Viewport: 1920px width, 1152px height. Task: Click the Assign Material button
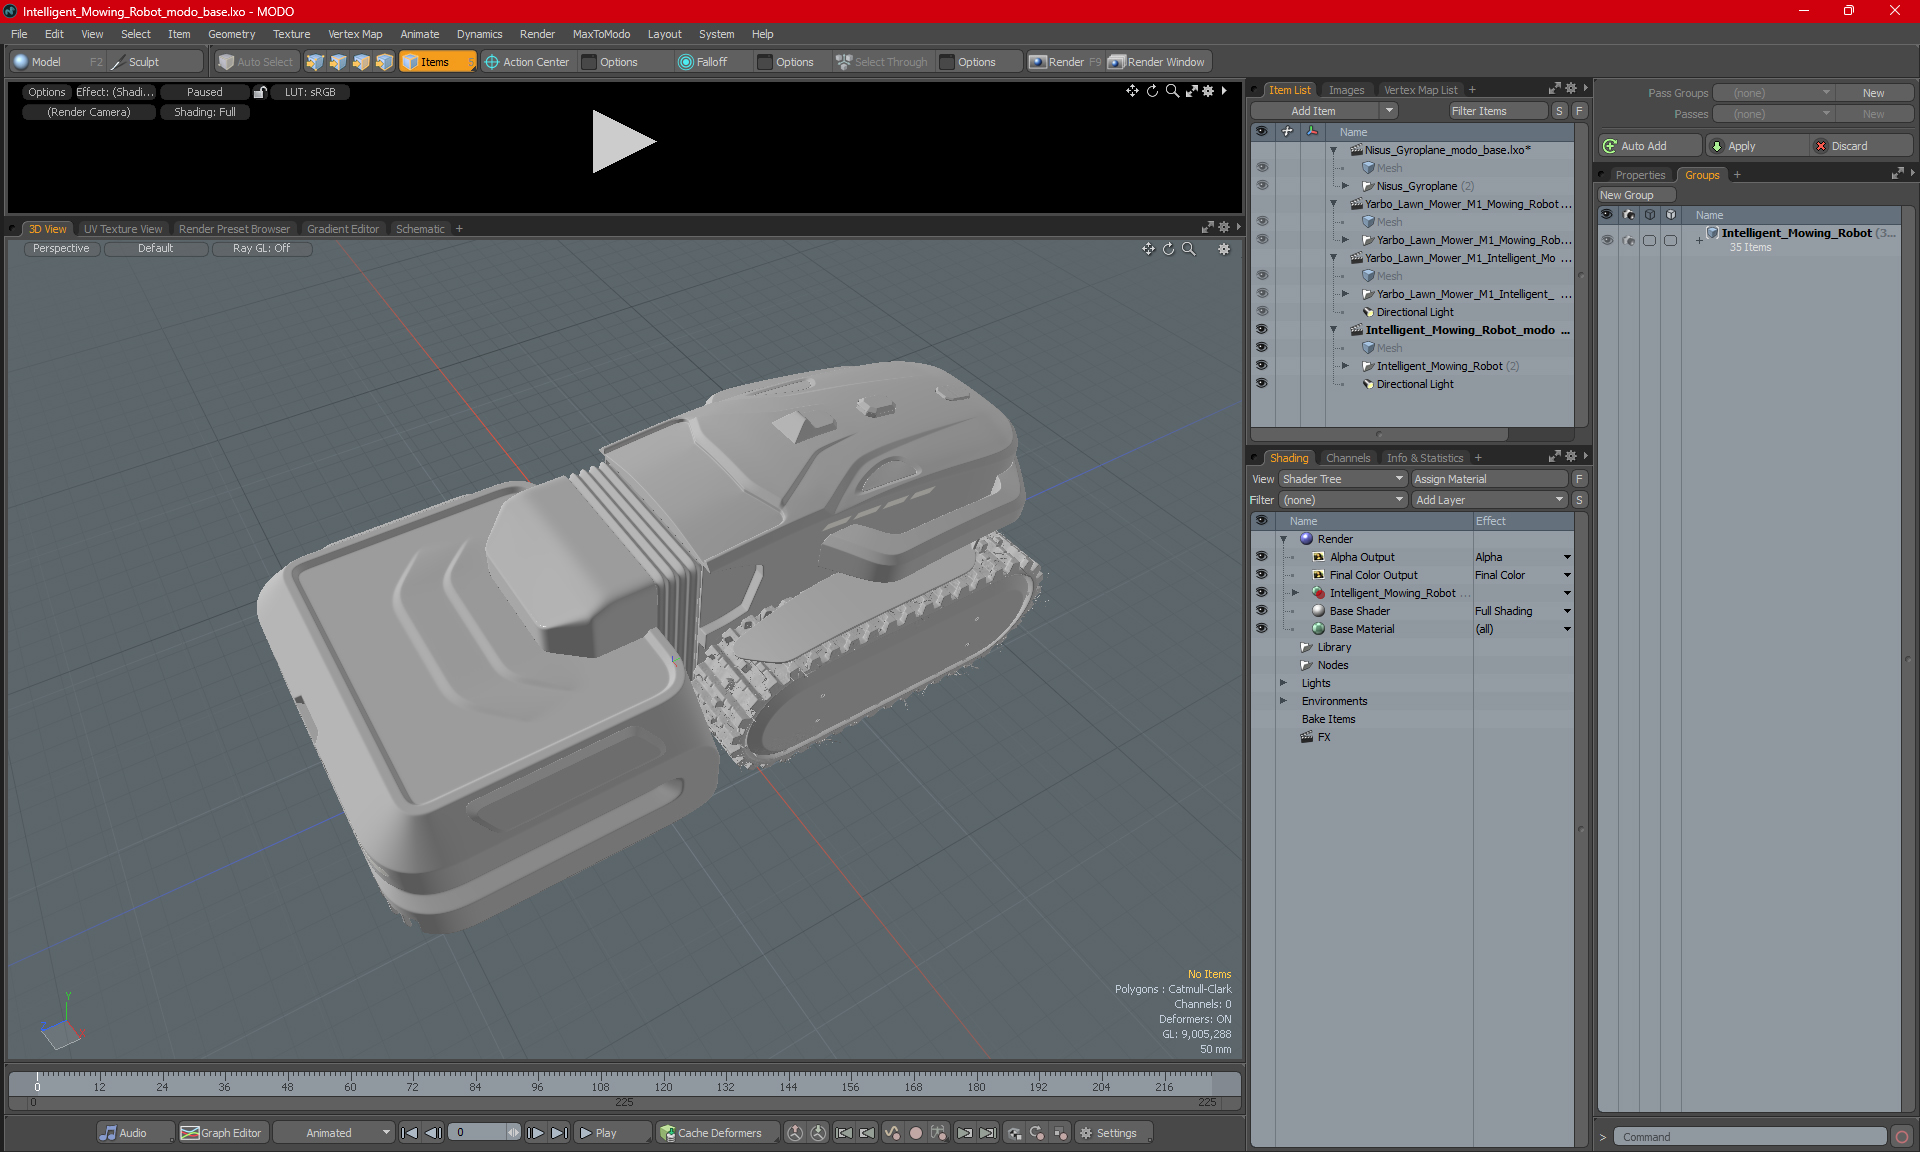[1489, 479]
